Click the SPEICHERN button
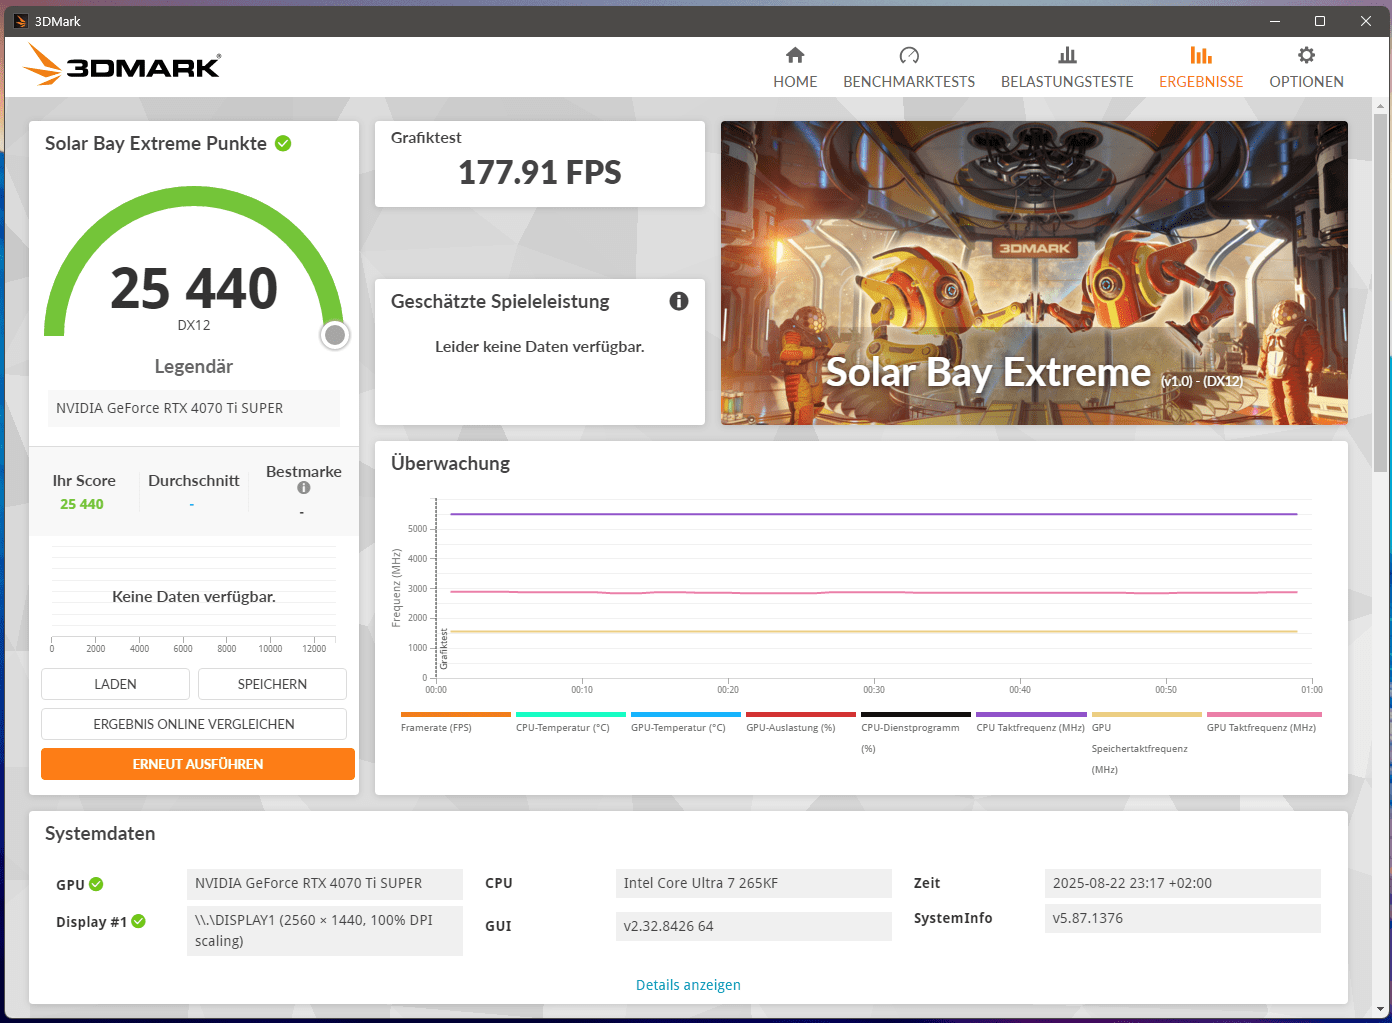The width and height of the screenshot is (1392, 1023). (x=272, y=684)
